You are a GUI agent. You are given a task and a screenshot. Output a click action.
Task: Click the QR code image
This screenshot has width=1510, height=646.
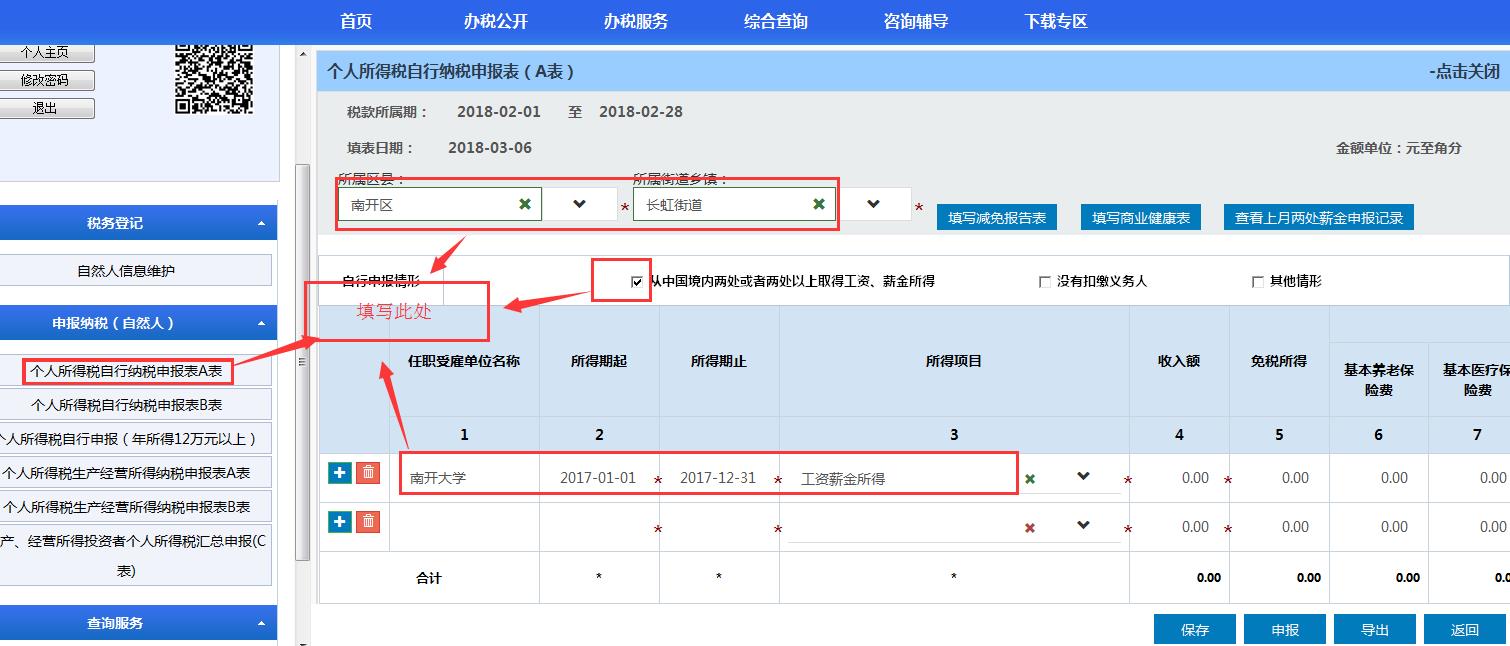point(214,78)
